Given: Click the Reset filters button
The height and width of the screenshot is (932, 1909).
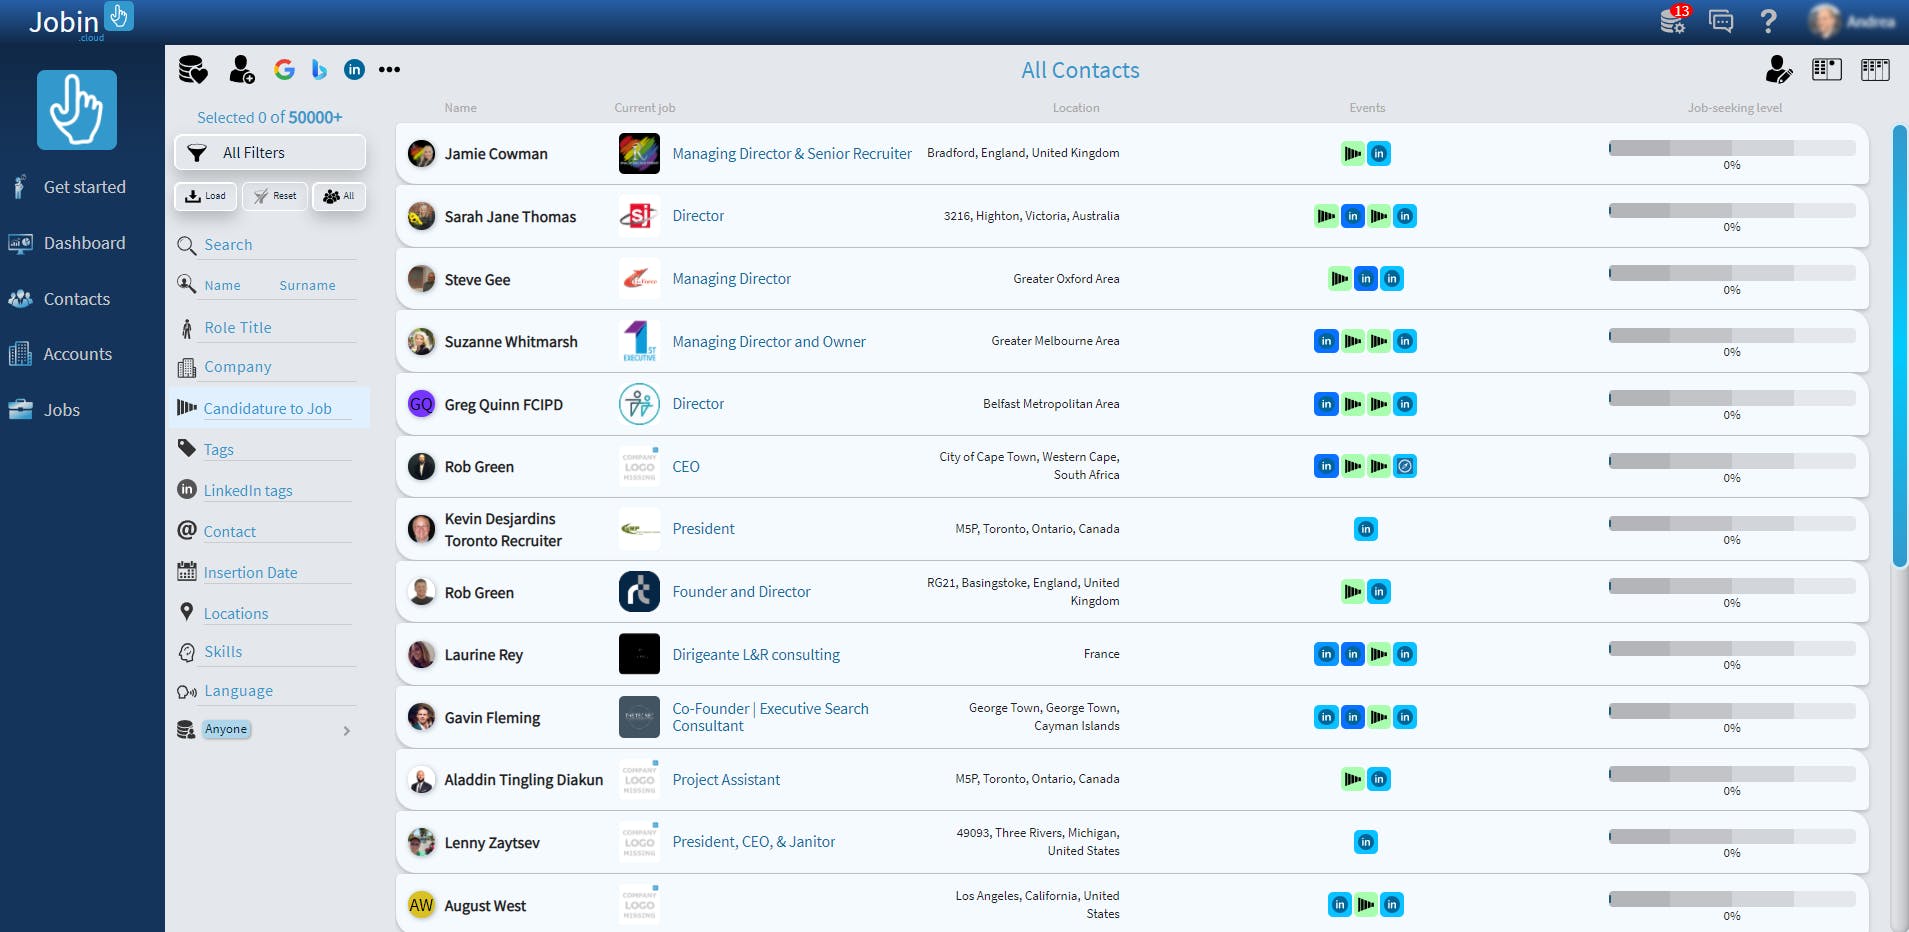Looking at the screenshot, I should [x=275, y=196].
